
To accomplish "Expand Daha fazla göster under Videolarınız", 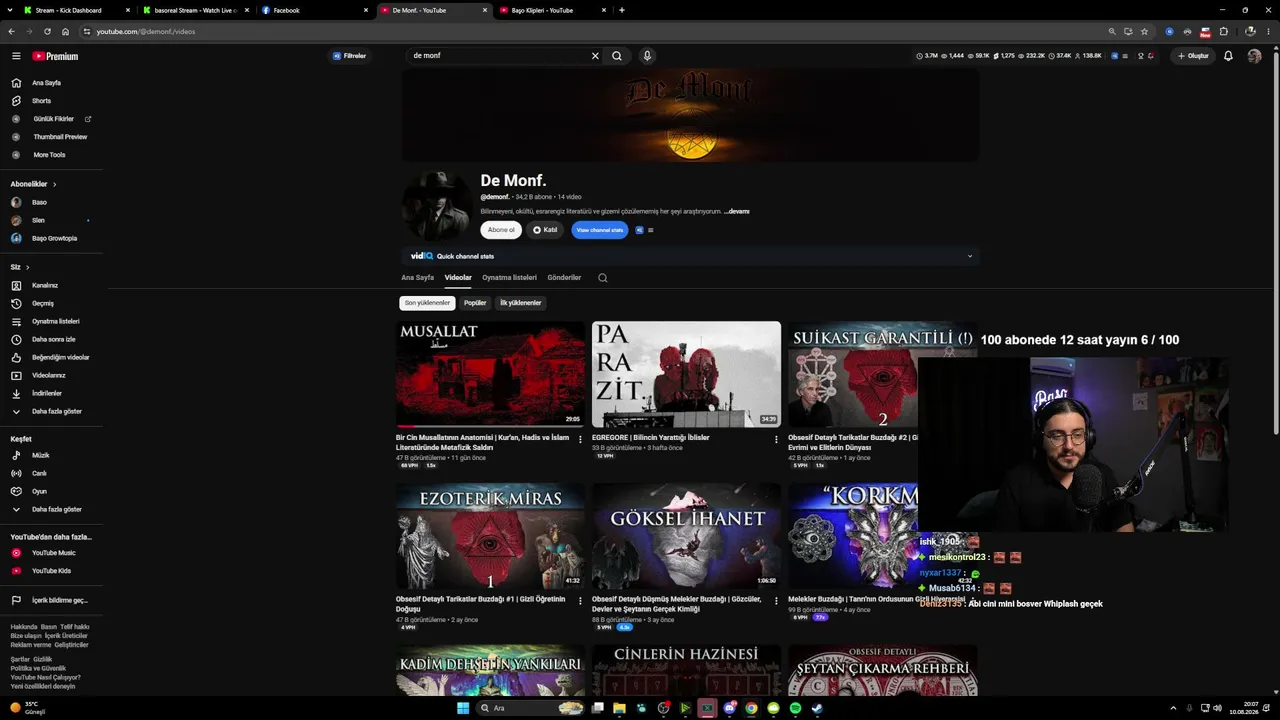I will [x=56, y=411].
